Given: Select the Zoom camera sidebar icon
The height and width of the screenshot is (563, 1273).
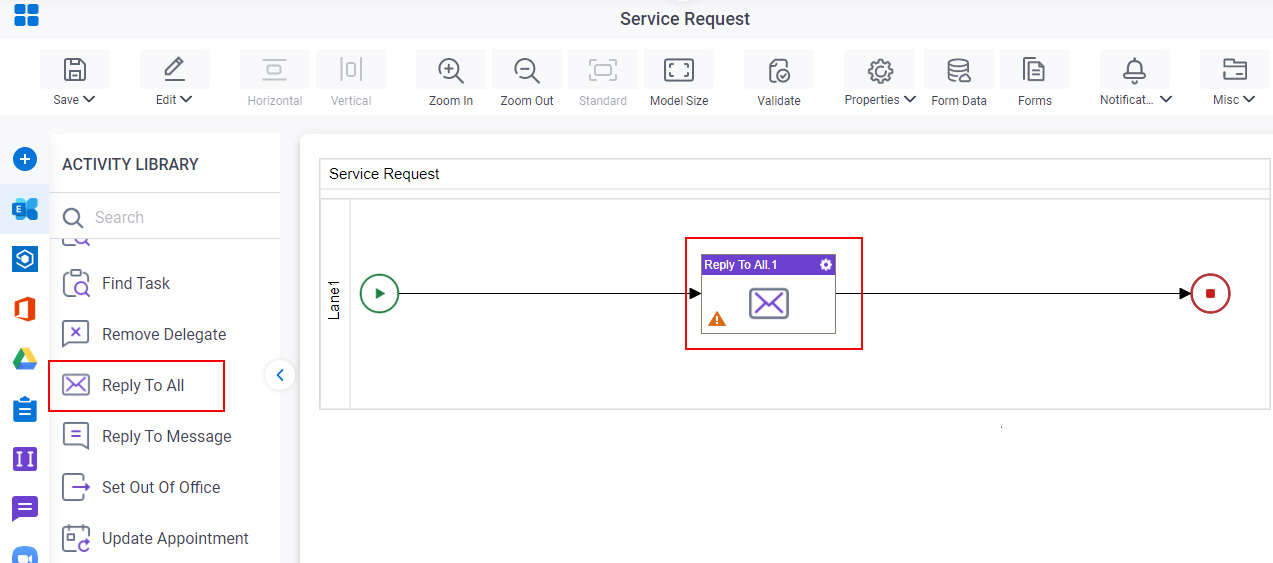Looking at the screenshot, I should [25, 555].
